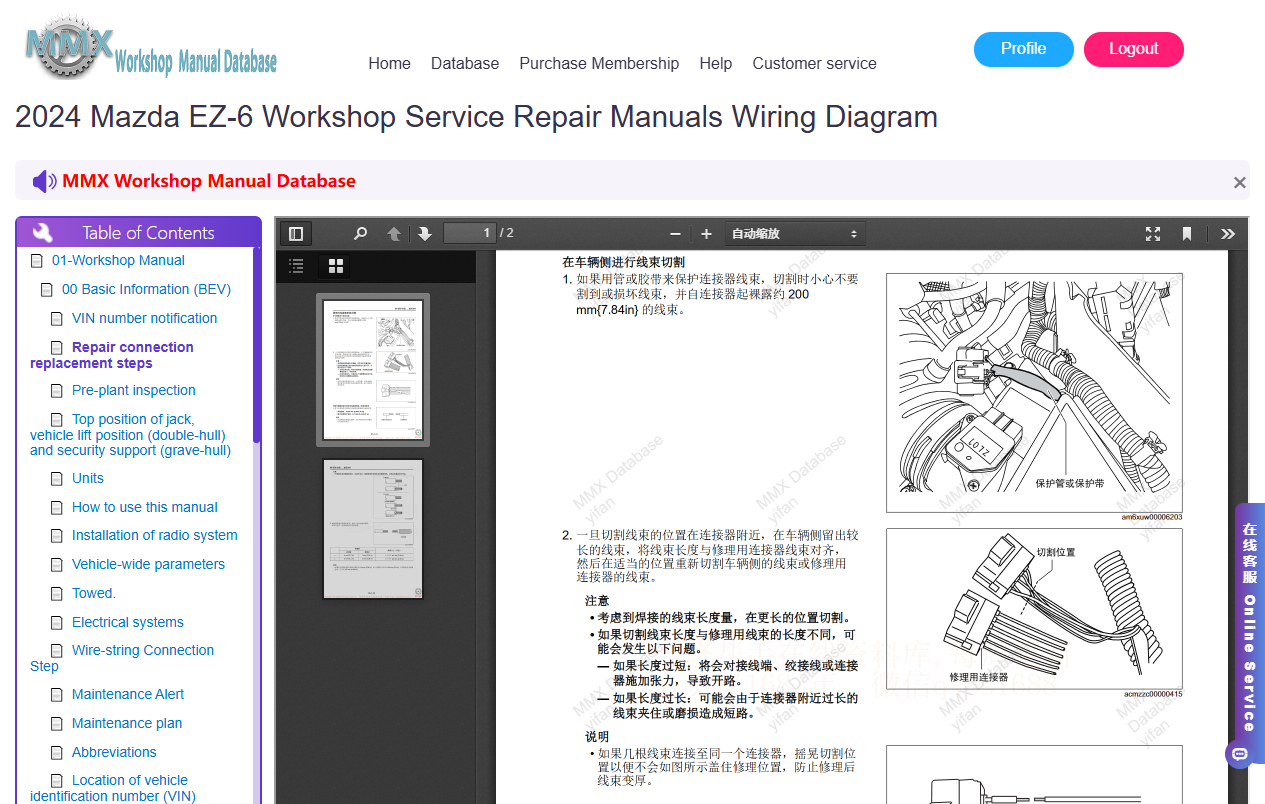Open the PDF search magnifier tool

[361, 234]
